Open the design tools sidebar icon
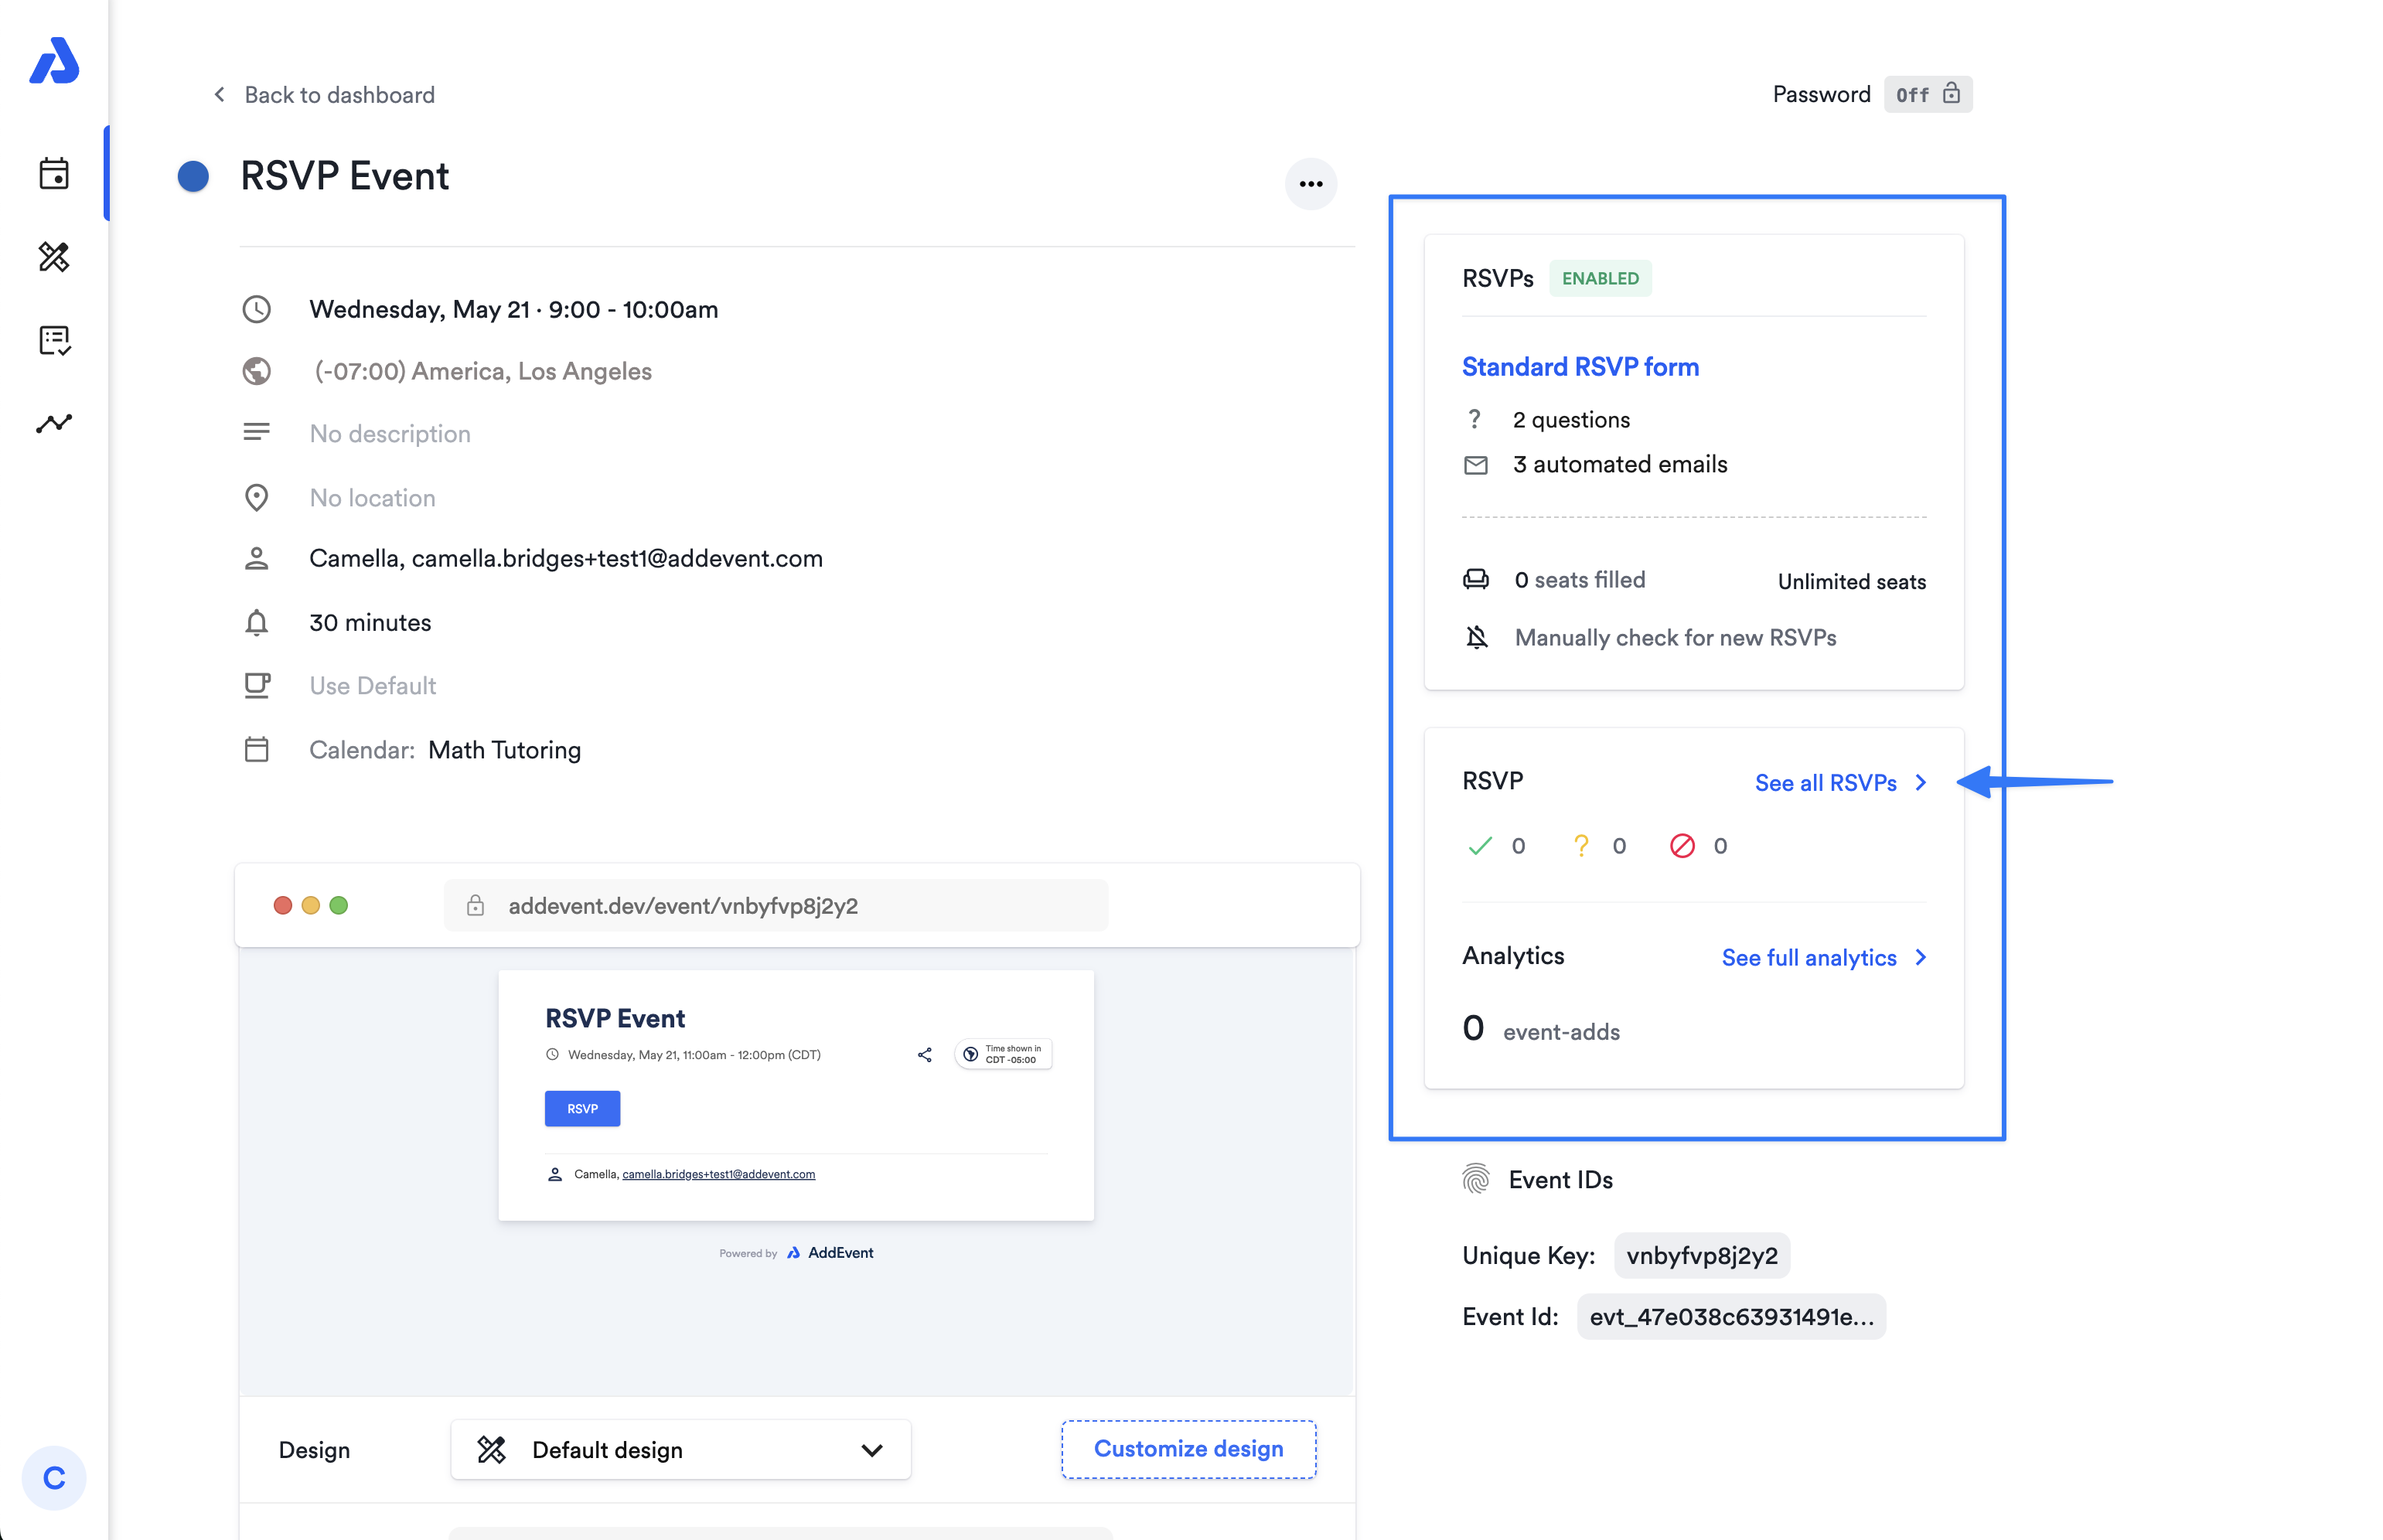2383x1540 pixels. click(x=54, y=257)
